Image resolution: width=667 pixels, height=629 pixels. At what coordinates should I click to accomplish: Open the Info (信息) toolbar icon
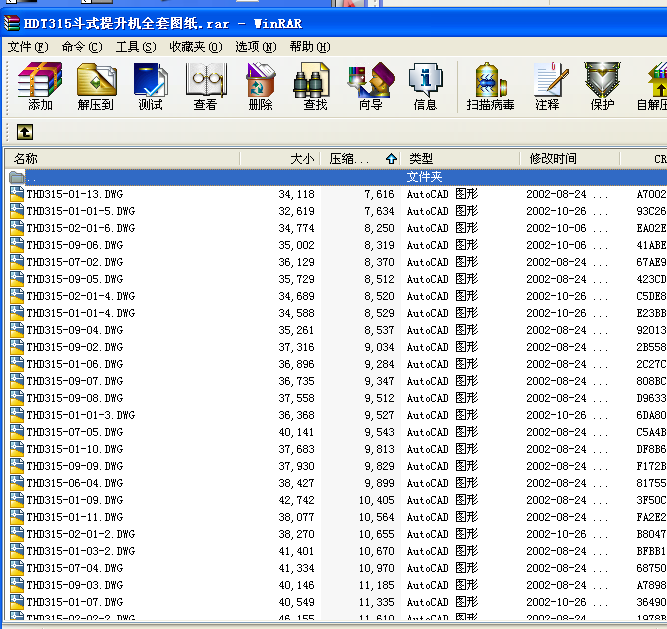coord(425,86)
